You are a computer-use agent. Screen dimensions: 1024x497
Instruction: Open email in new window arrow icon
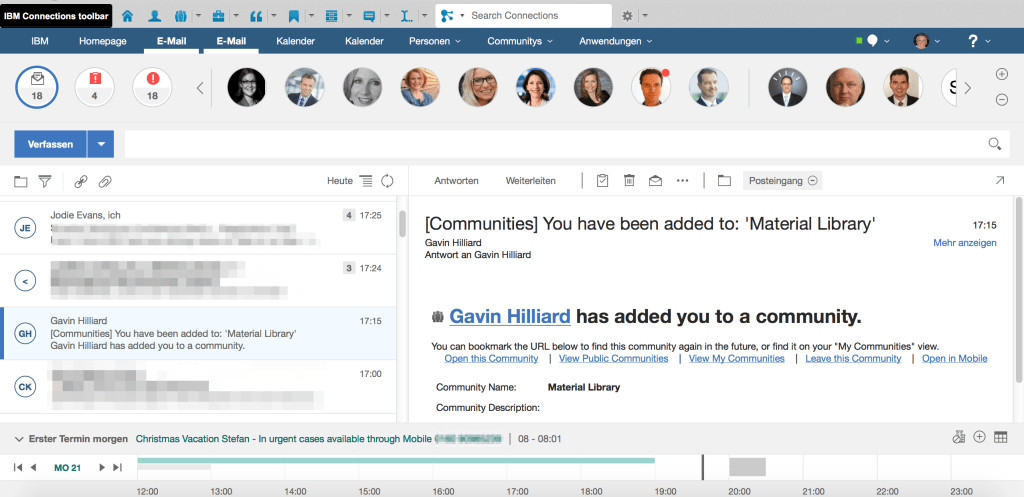999,181
